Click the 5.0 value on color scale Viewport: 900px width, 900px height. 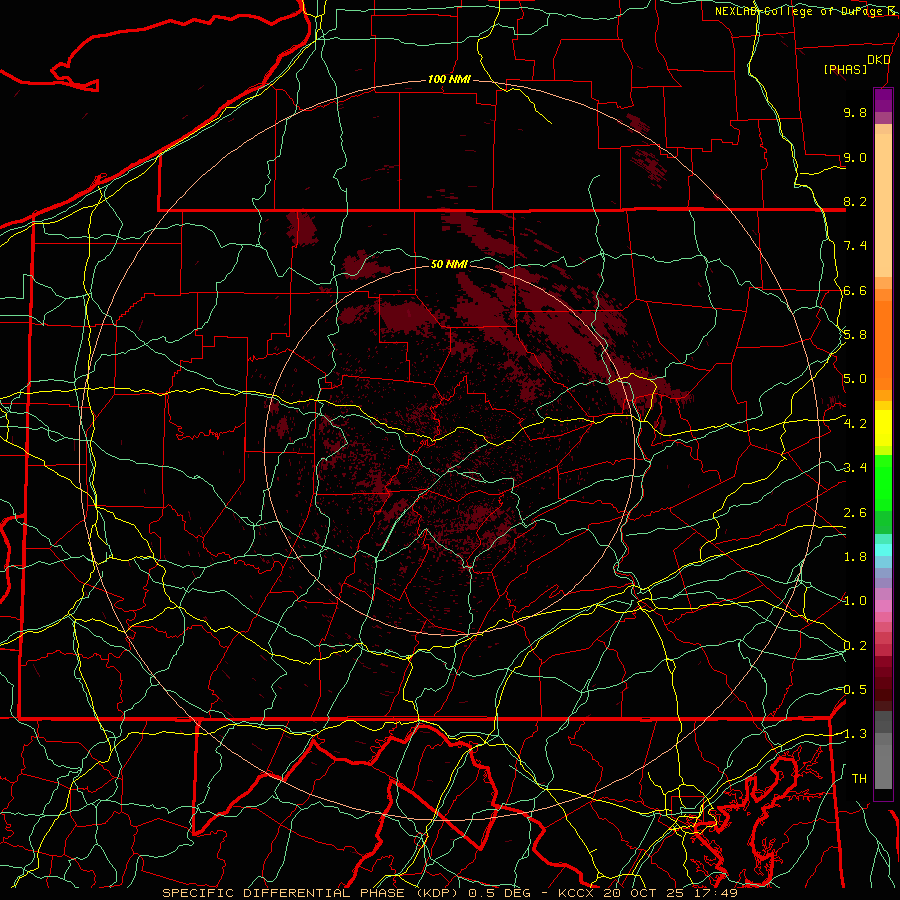855,379
